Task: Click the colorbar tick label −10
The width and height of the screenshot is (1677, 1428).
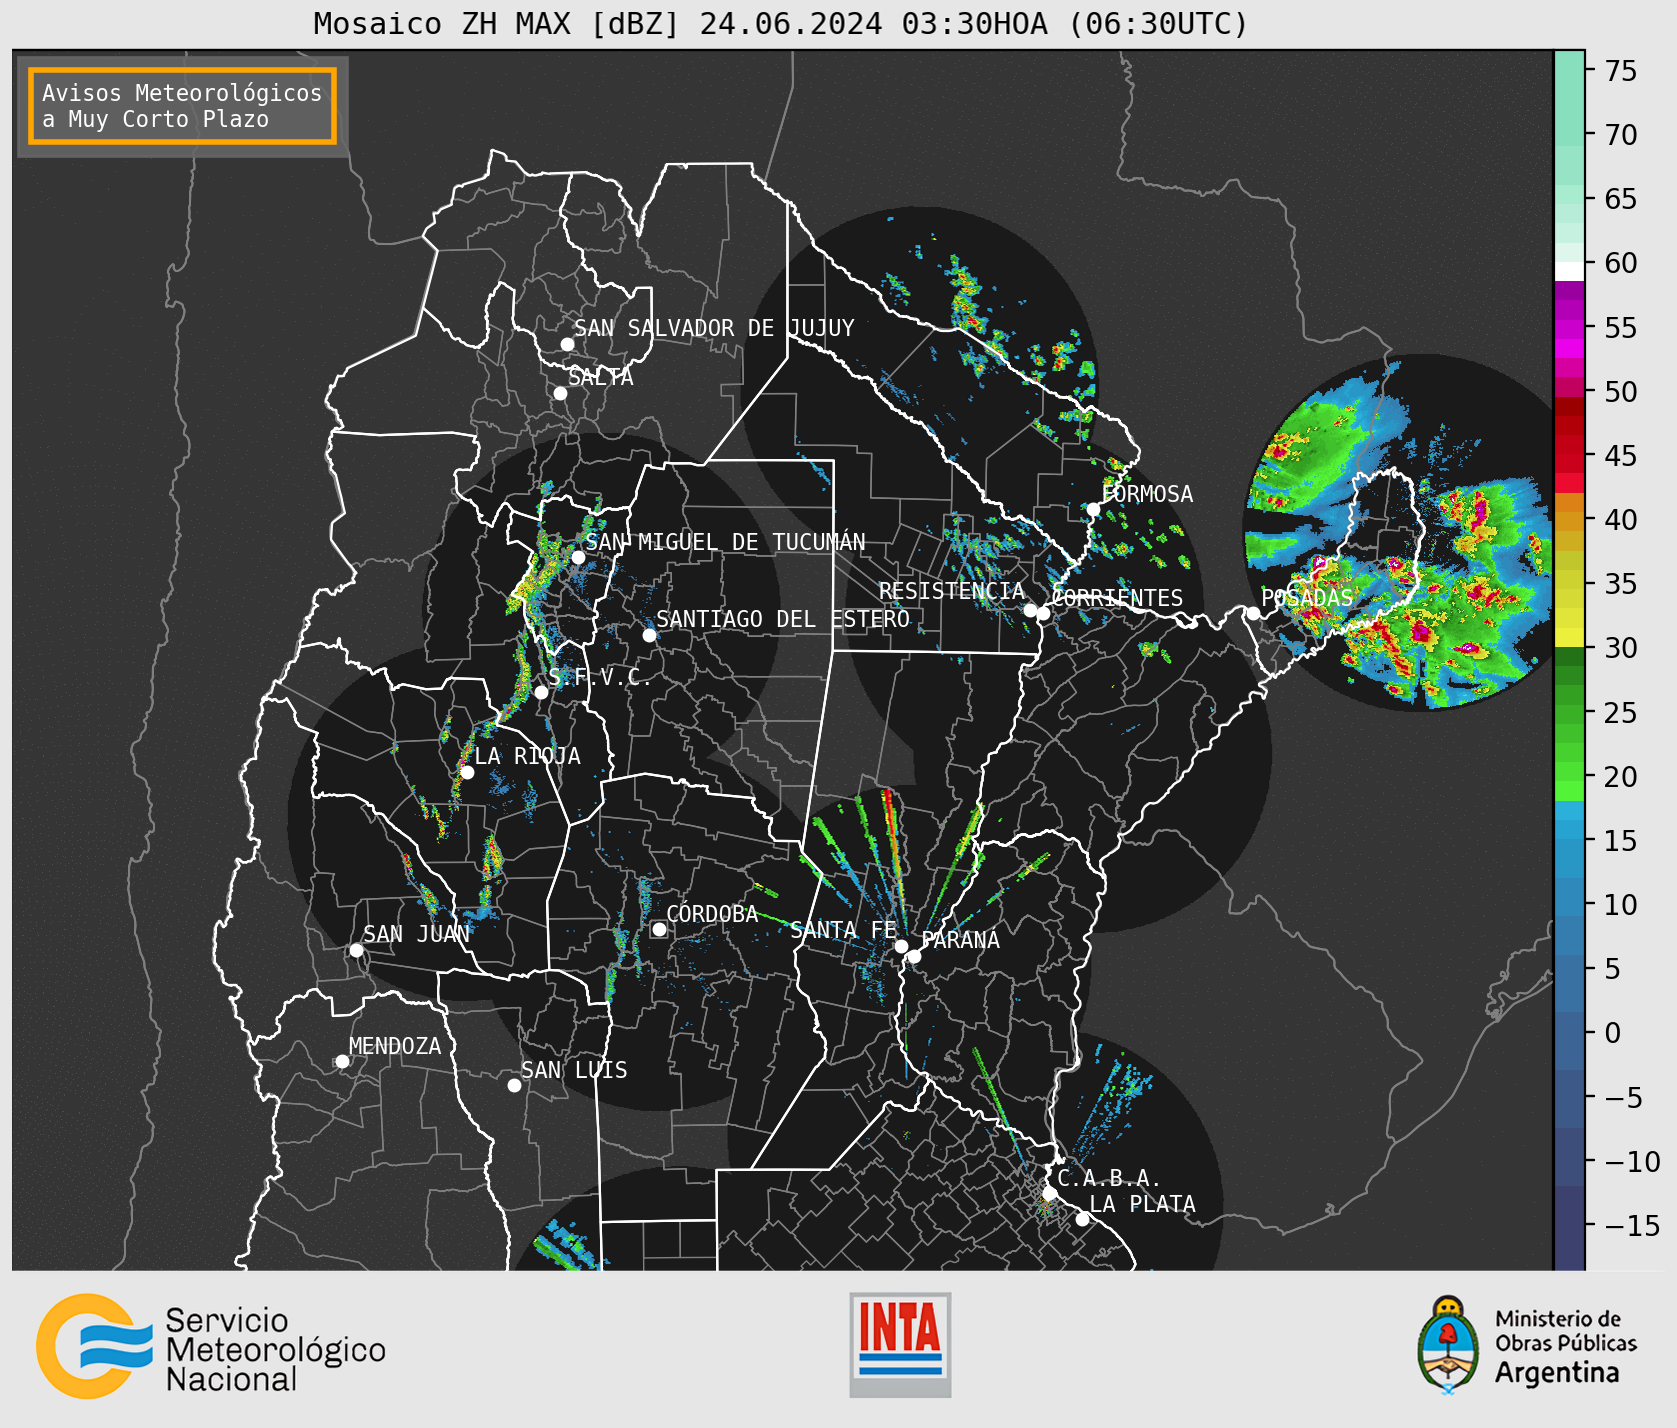Action: 1632,1161
